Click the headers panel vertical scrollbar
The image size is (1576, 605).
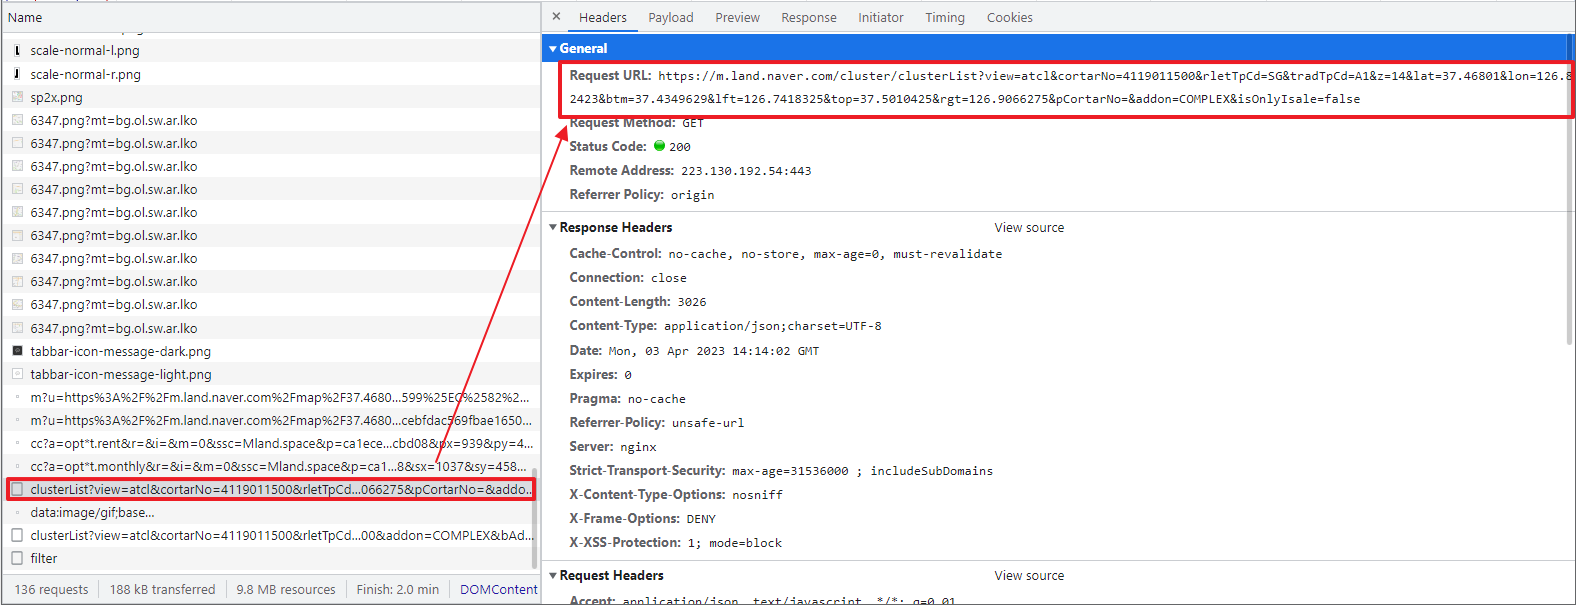coord(1569,190)
